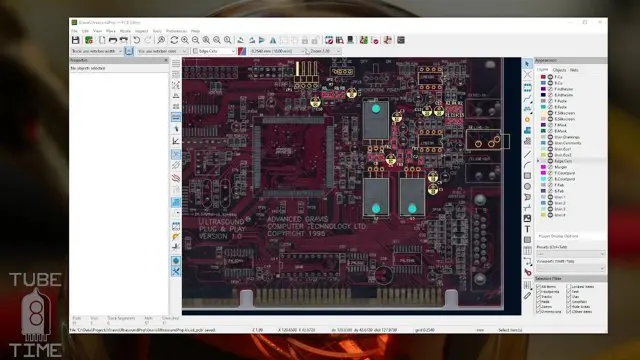Click the F.Cu layer color swatch

click(x=543, y=77)
